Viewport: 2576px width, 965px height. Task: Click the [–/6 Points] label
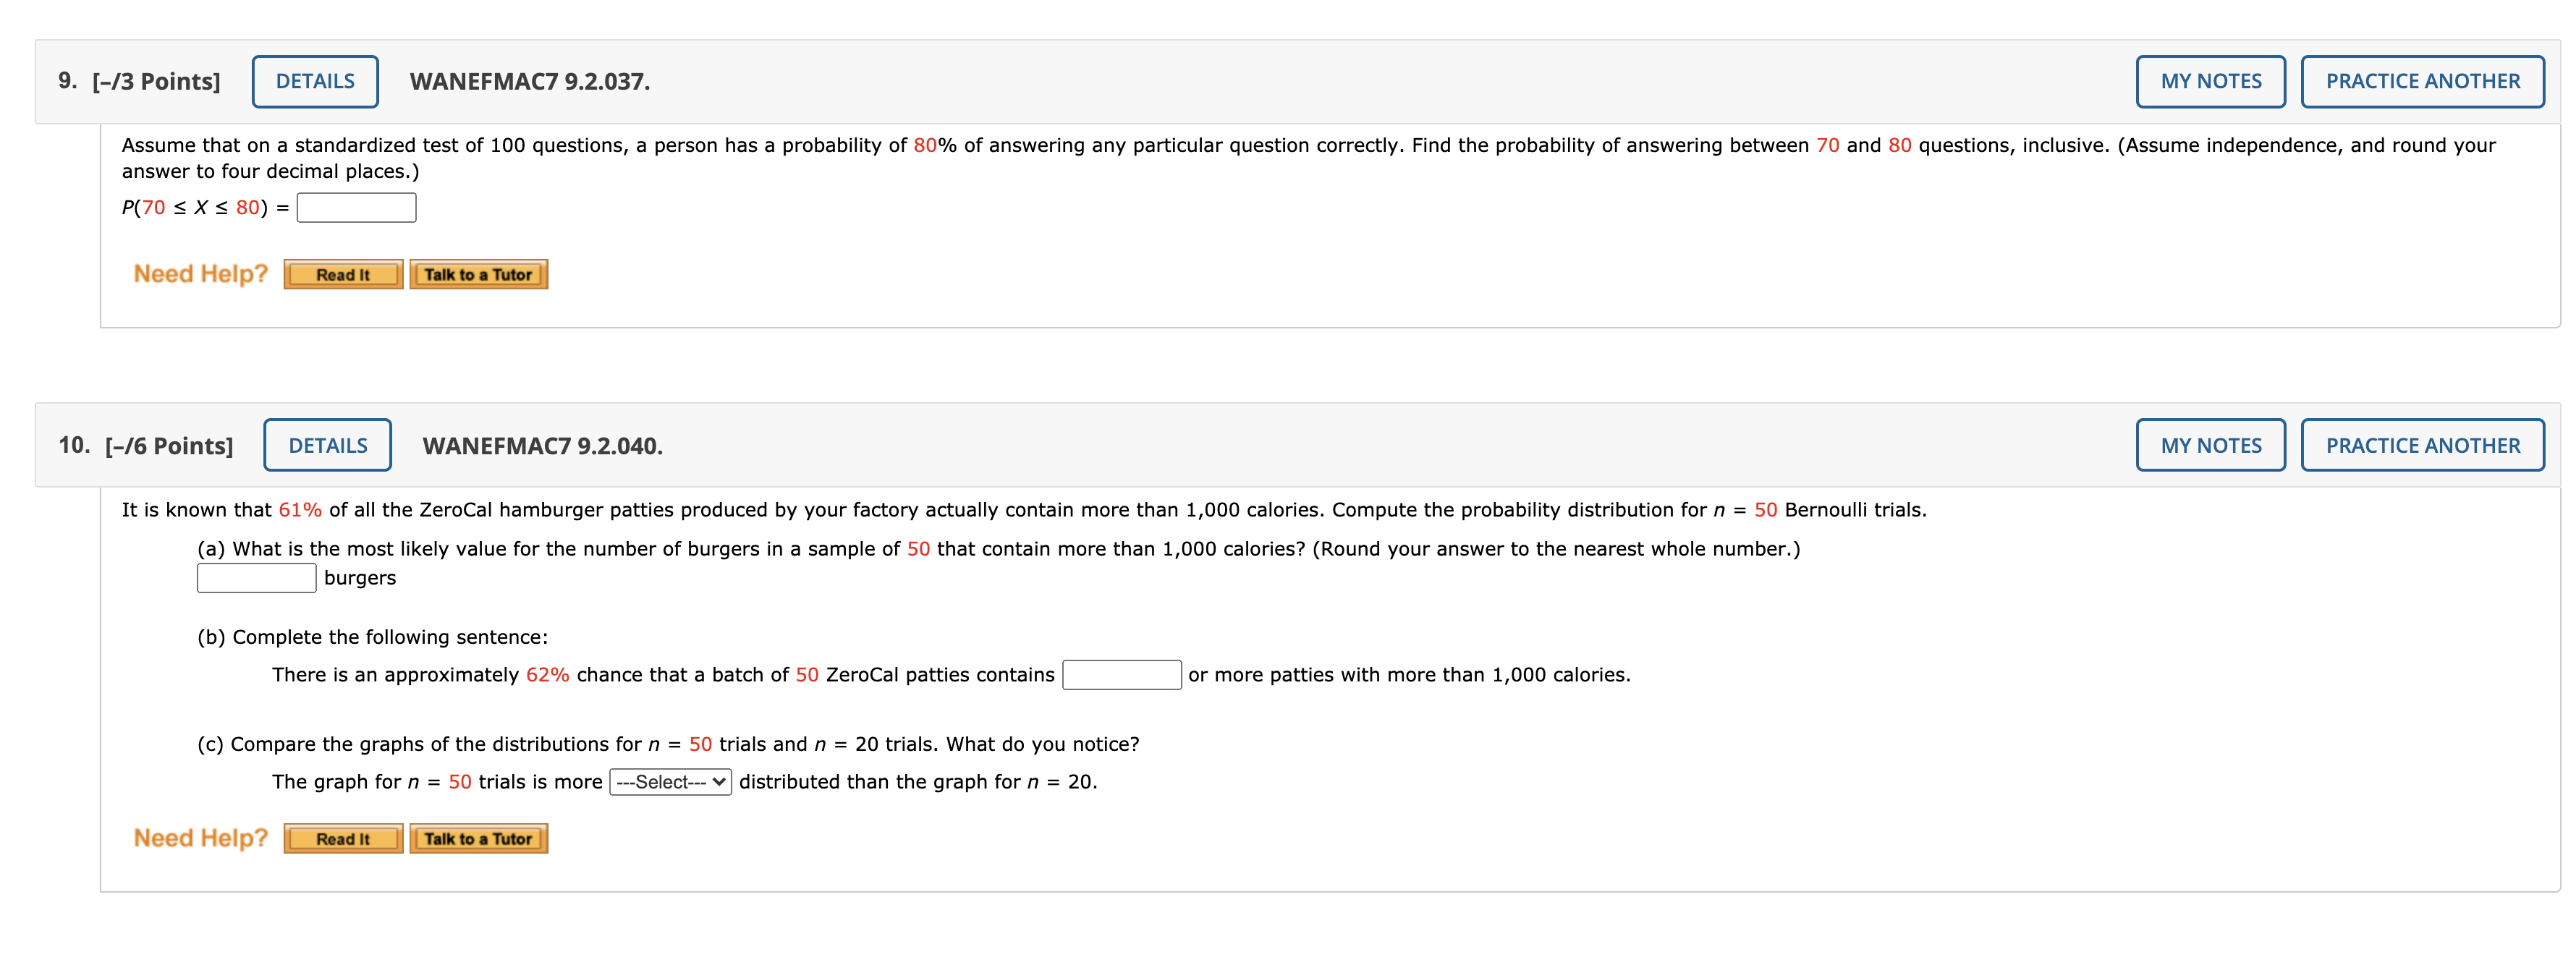click(169, 446)
